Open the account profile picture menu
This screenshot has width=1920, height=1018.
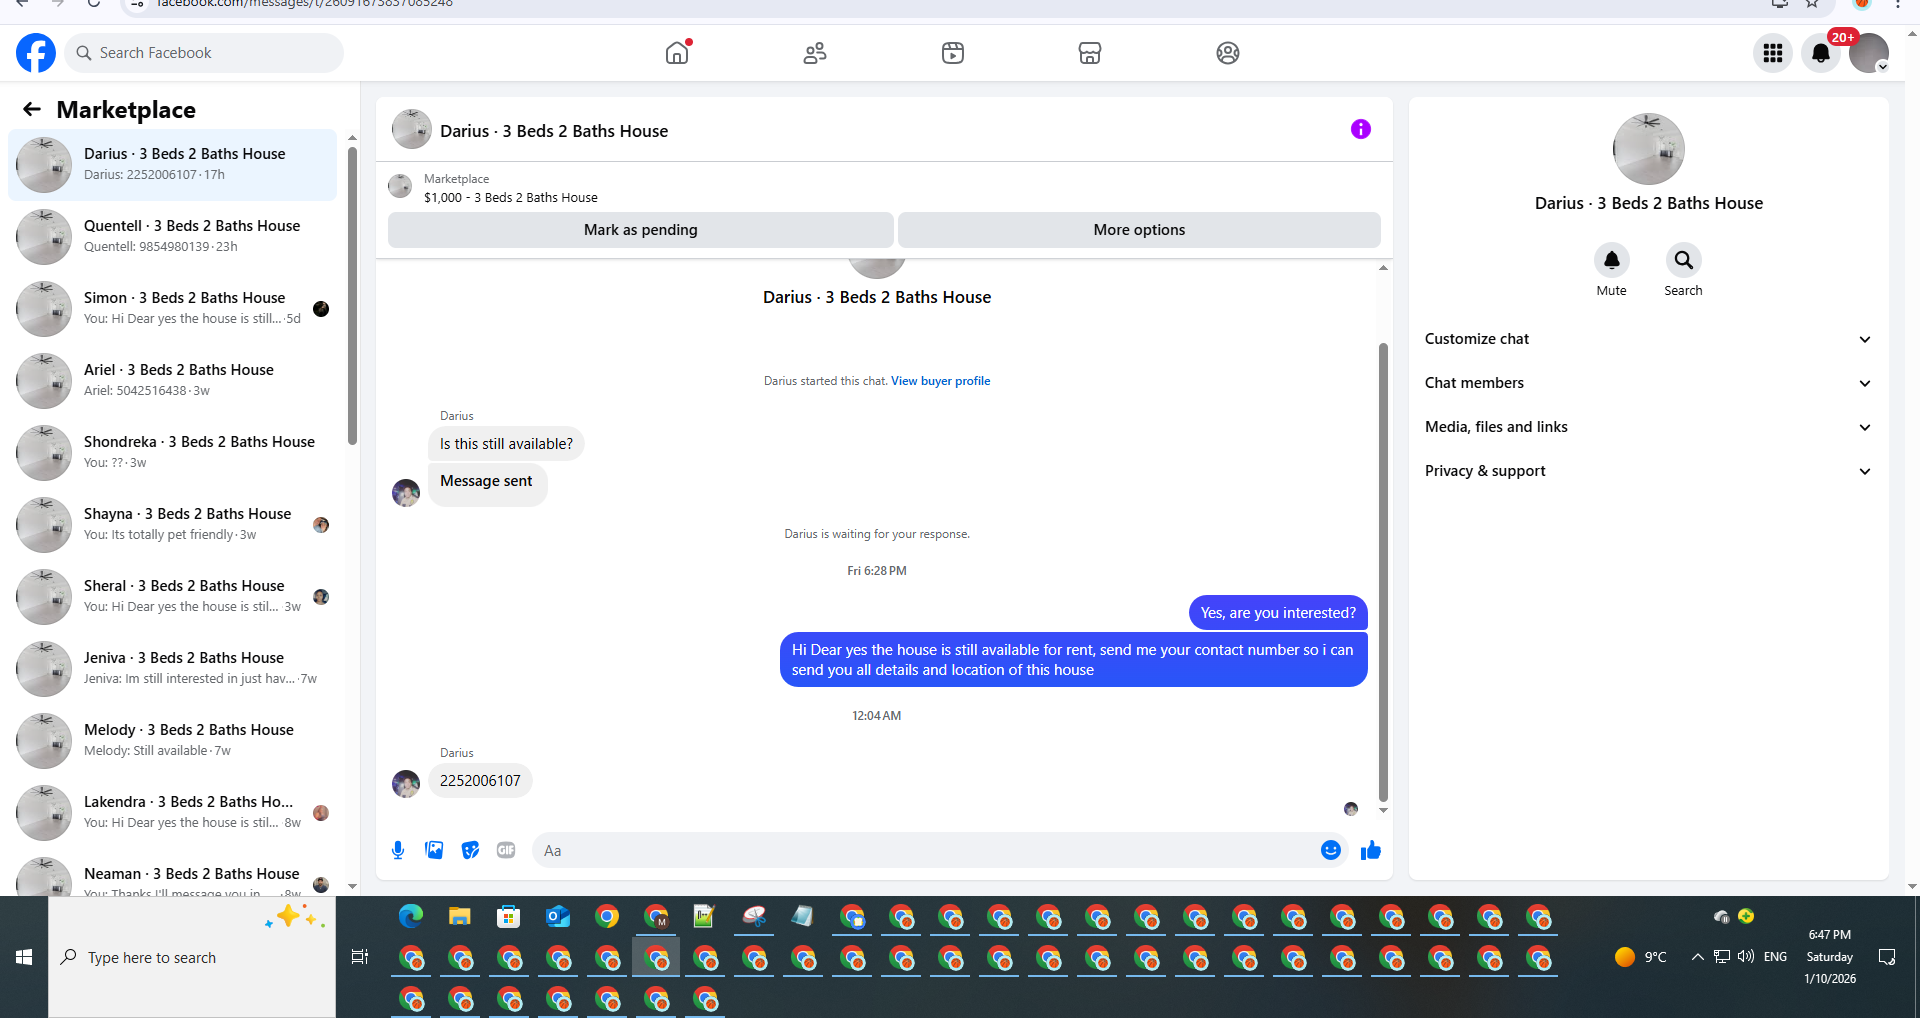(x=1869, y=53)
